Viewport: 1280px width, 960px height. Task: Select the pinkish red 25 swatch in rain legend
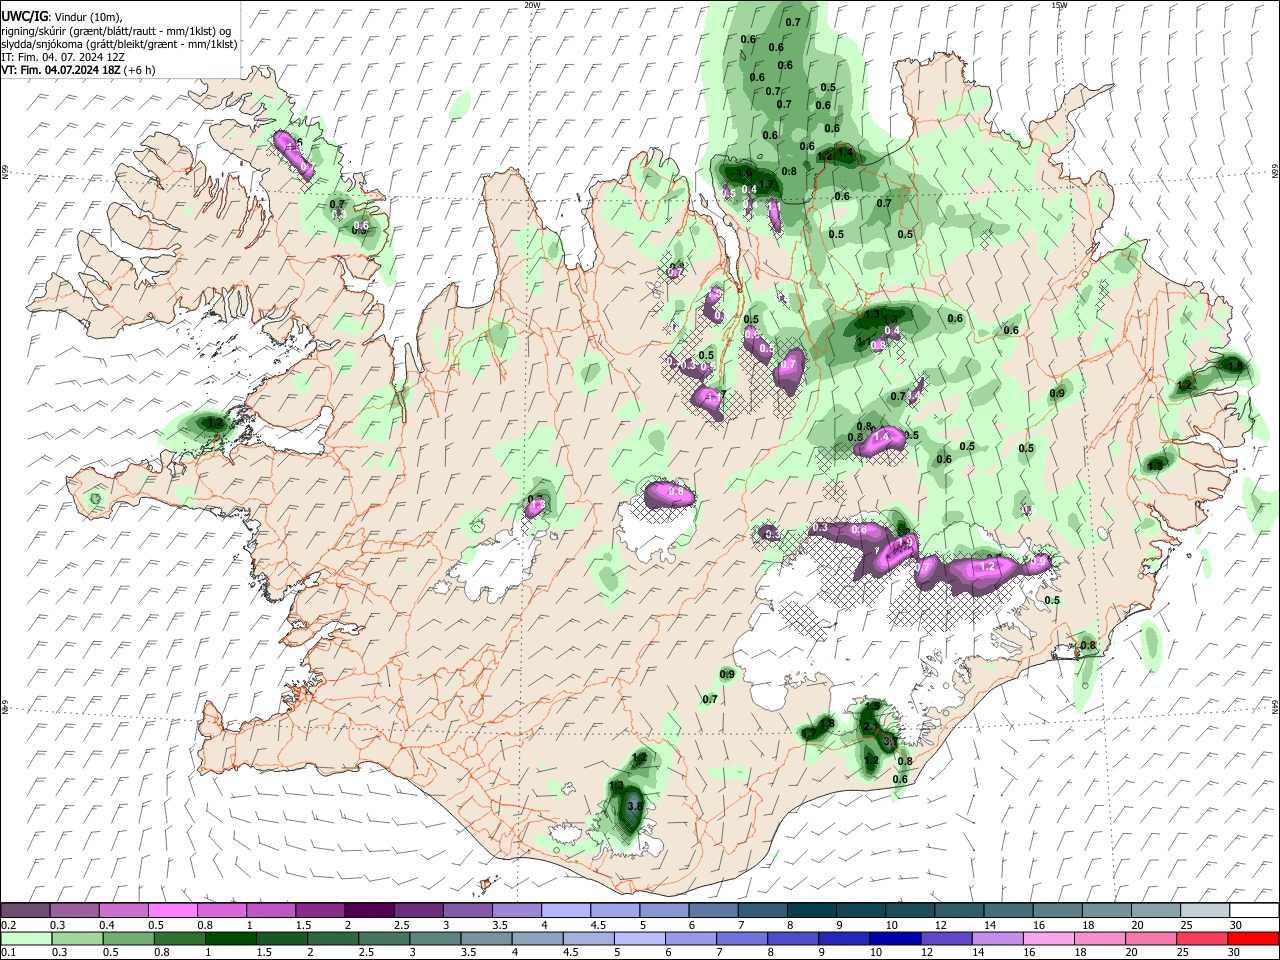point(1201,938)
